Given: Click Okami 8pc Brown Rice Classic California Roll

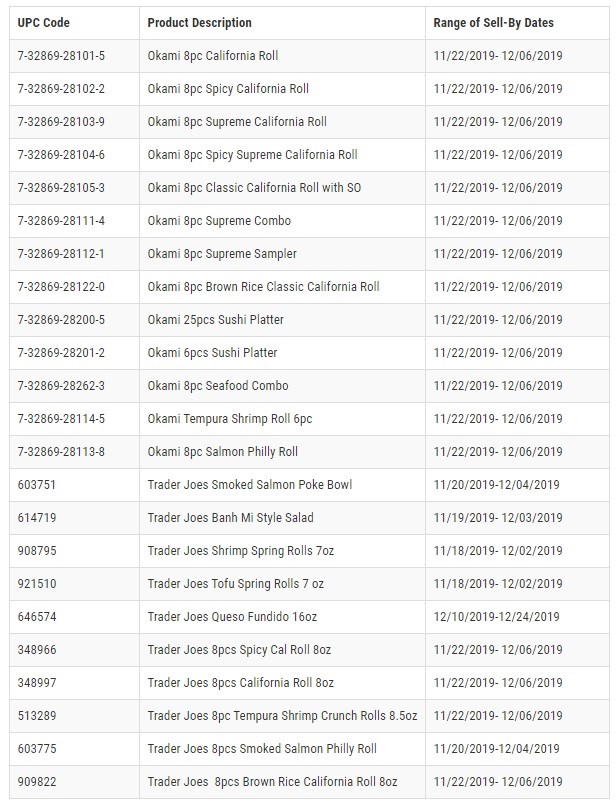Looking at the screenshot, I should [263, 286].
